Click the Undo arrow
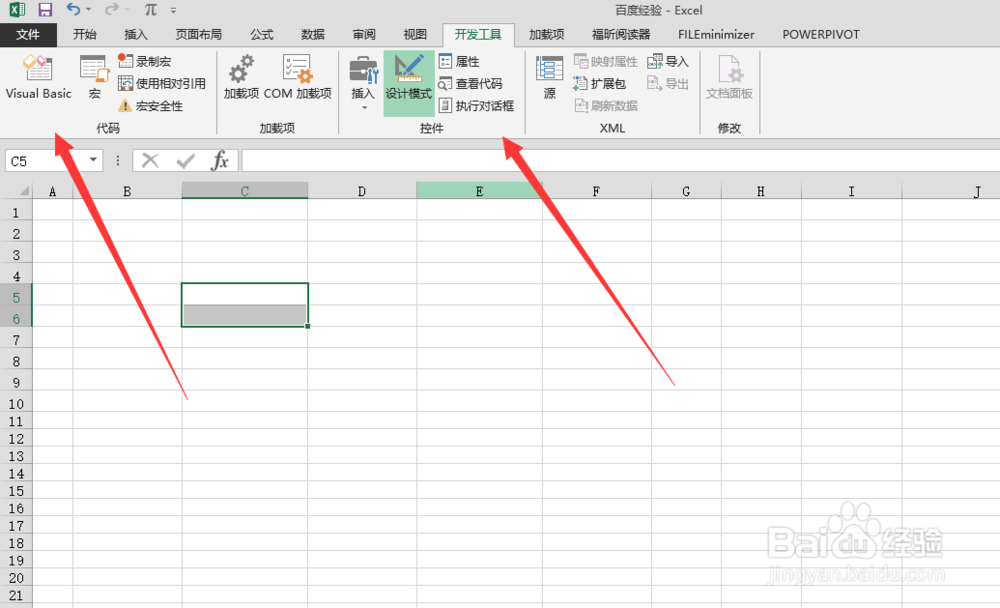 coord(73,10)
